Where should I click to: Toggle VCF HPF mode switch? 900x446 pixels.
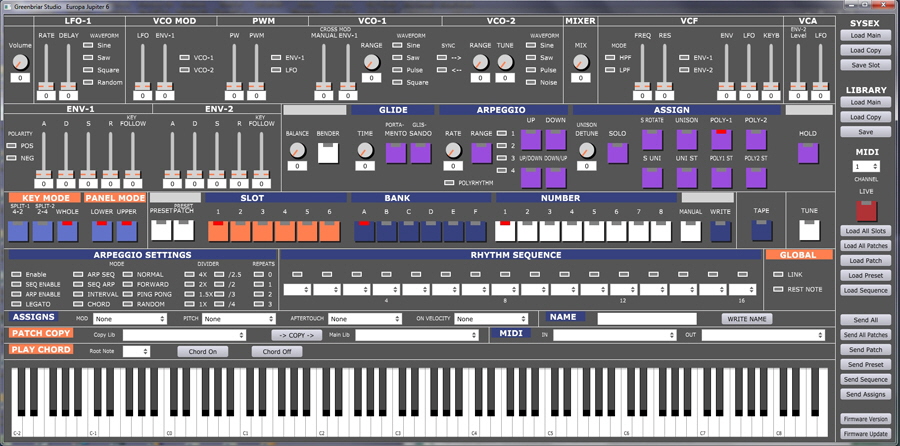tap(610, 57)
